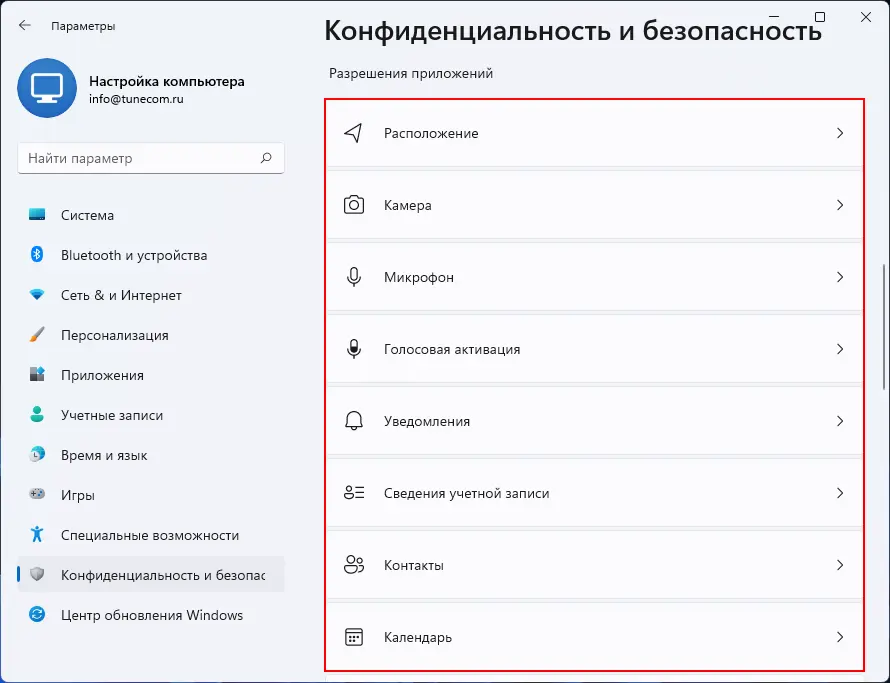Click the Voice activation icon
This screenshot has width=890, height=683.
coord(353,349)
